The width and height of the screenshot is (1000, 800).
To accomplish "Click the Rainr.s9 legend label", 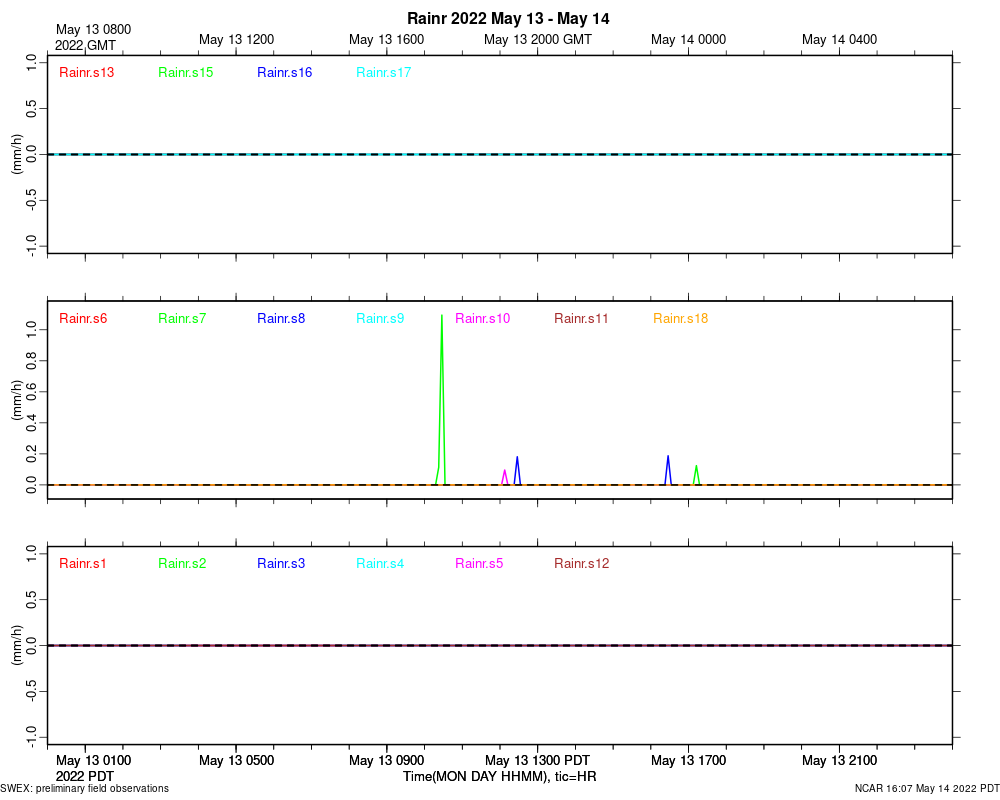I will click(x=379, y=318).
